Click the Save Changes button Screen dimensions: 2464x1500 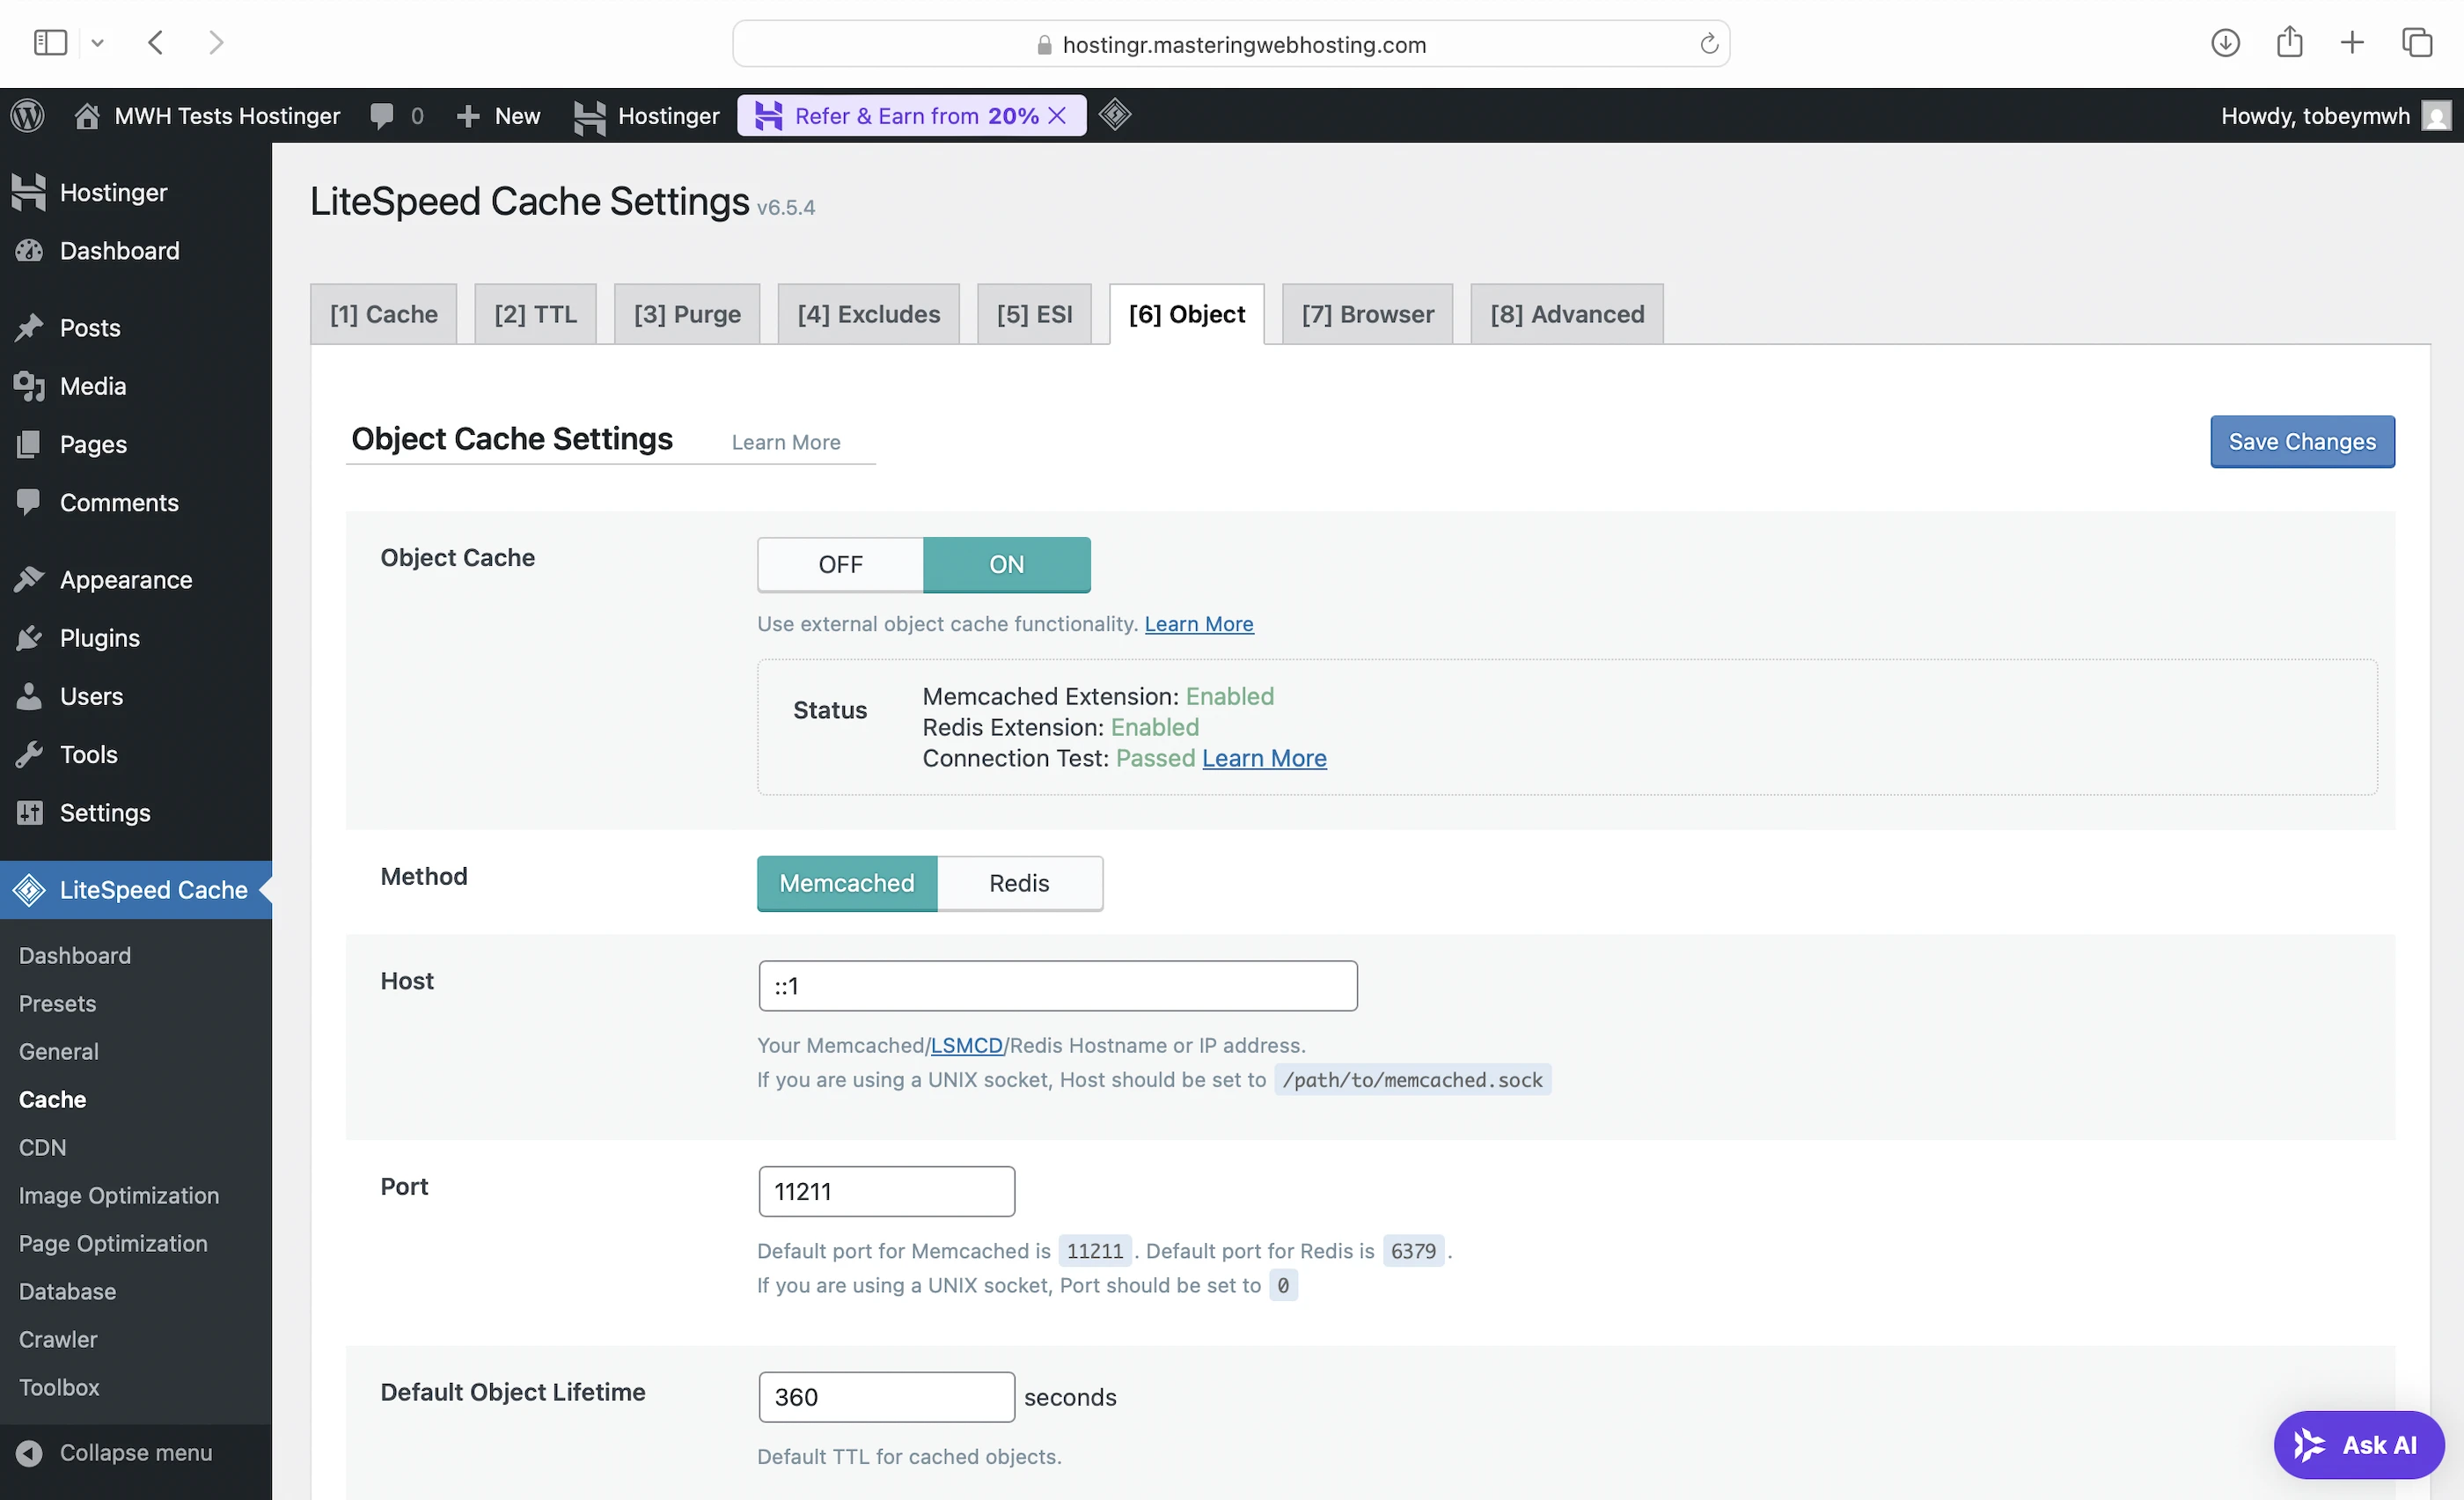point(2301,442)
